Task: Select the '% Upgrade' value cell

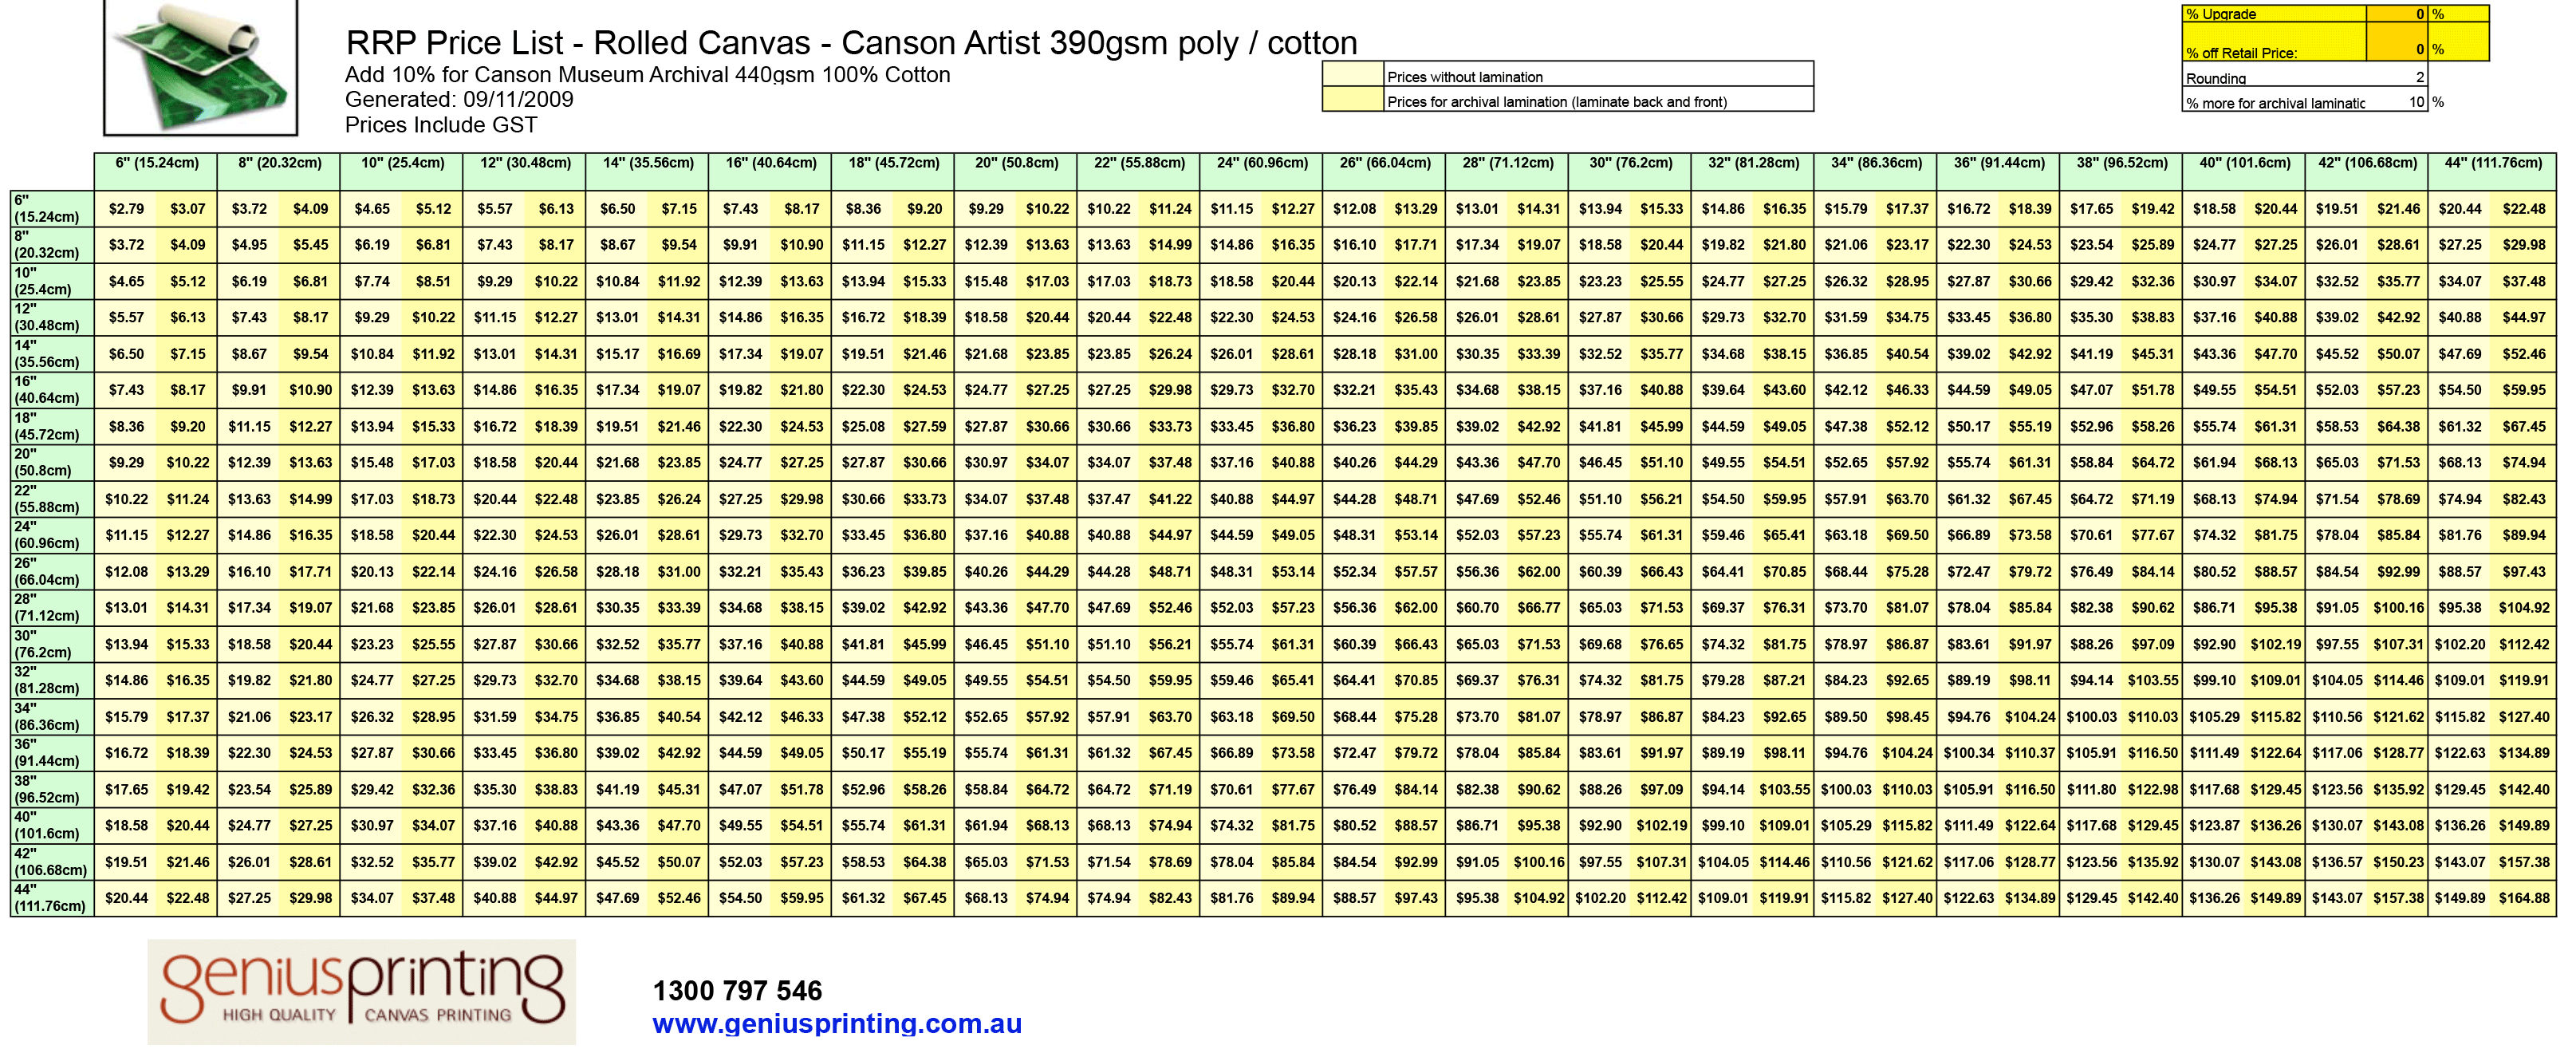Action: (x=2396, y=14)
